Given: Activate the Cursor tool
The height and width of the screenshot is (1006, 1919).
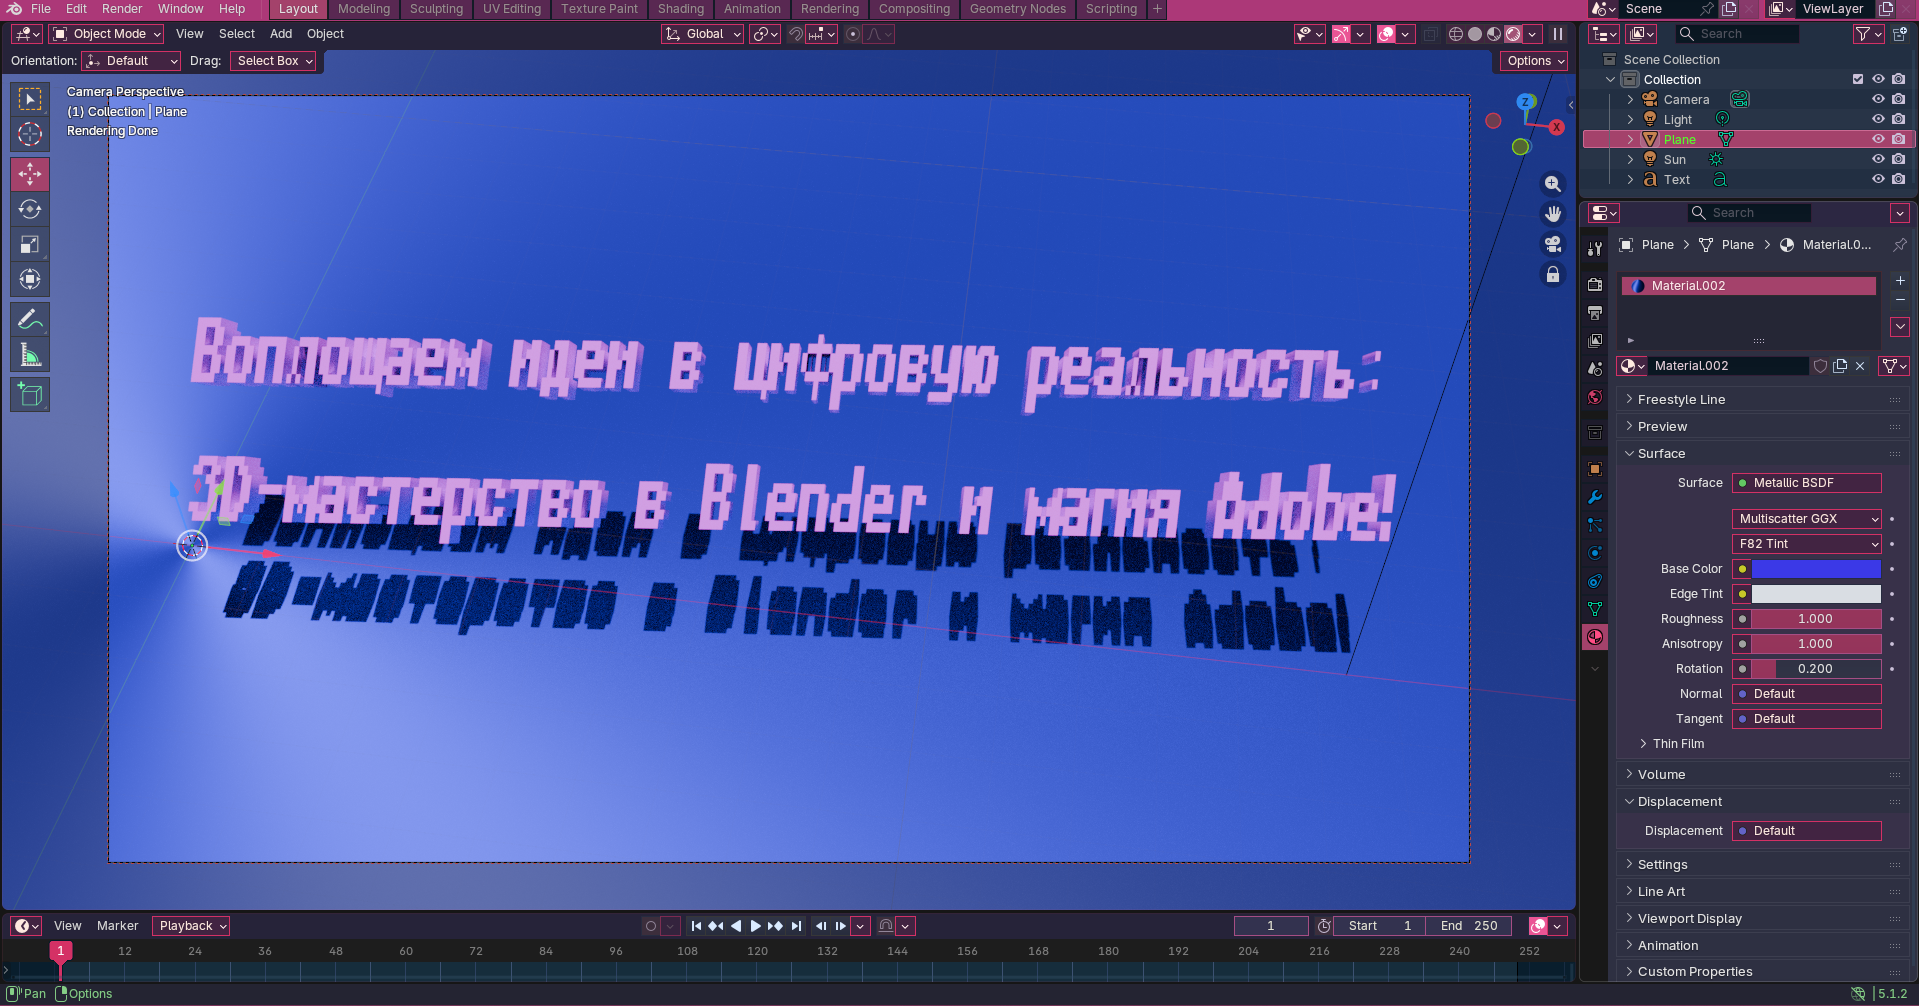Looking at the screenshot, I should click(x=30, y=134).
